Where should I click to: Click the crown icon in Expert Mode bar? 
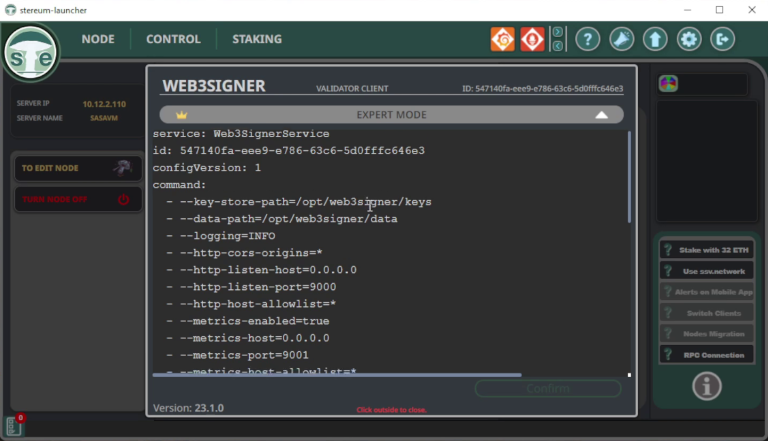click(182, 115)
